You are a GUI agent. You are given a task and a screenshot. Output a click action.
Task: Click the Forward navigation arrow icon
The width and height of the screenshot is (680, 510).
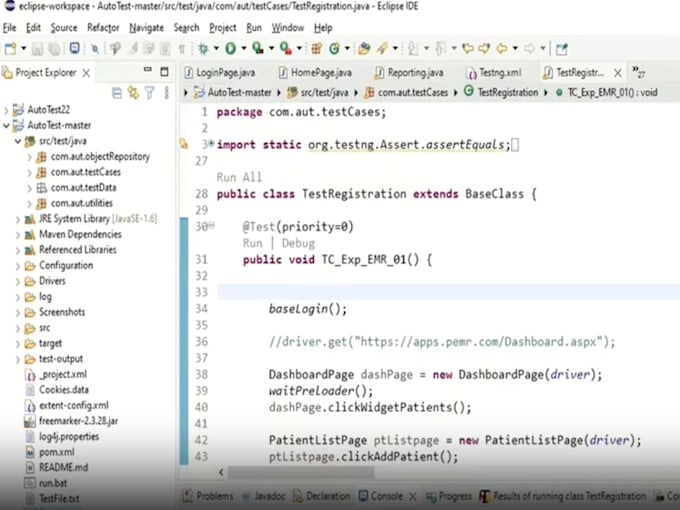[529, 49]
